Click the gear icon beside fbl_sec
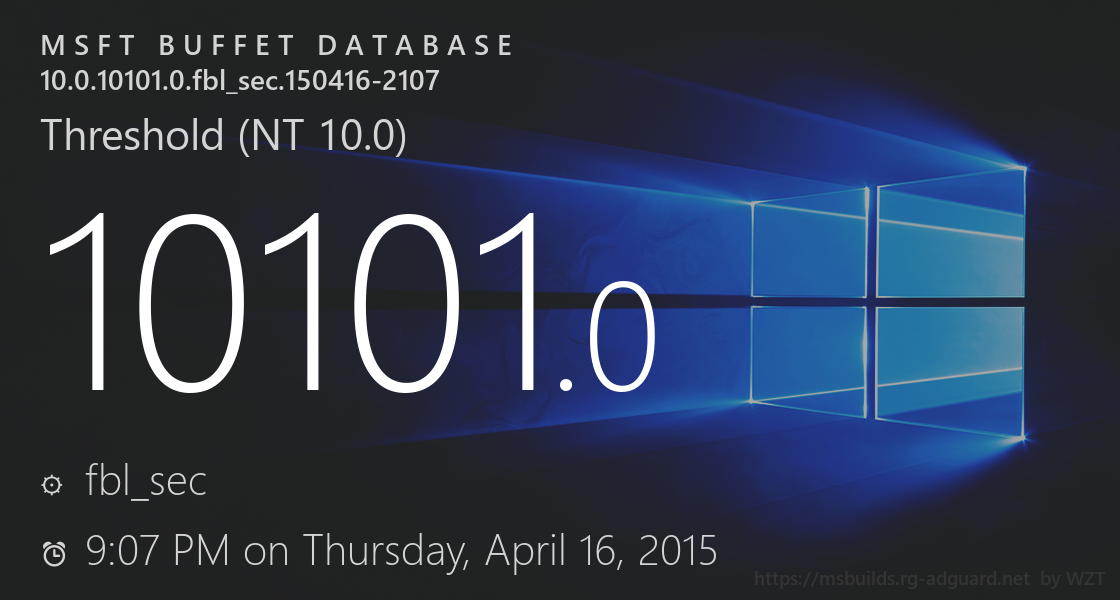This screenshot has height=600, width=1120. (x=52, y=485)
